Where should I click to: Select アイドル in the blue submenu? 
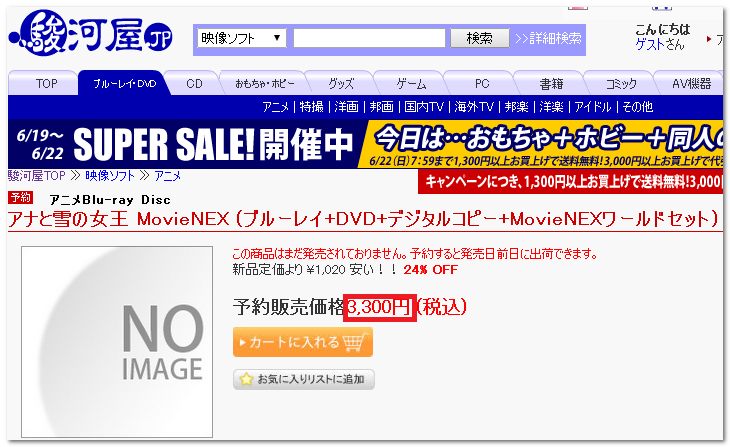593,107
